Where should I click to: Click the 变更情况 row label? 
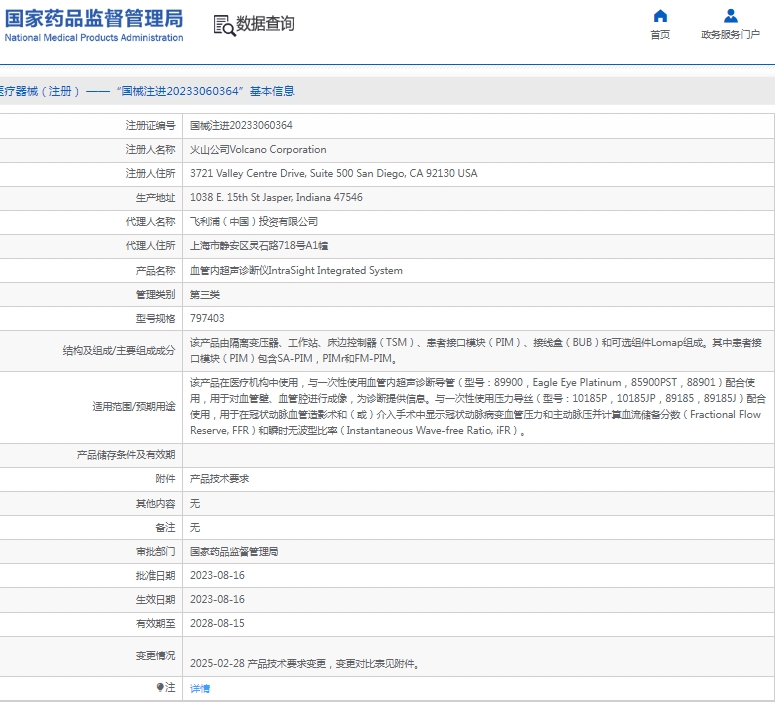point(156,656)
